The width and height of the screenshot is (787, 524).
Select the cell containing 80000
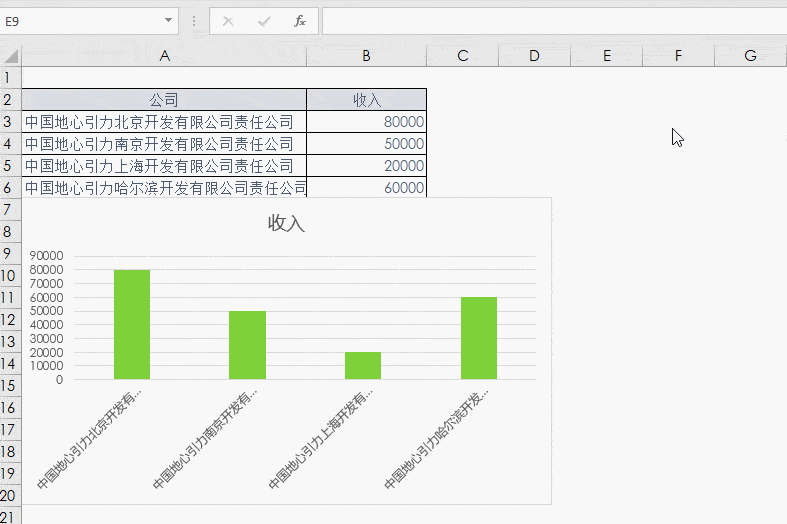point(366,122)
